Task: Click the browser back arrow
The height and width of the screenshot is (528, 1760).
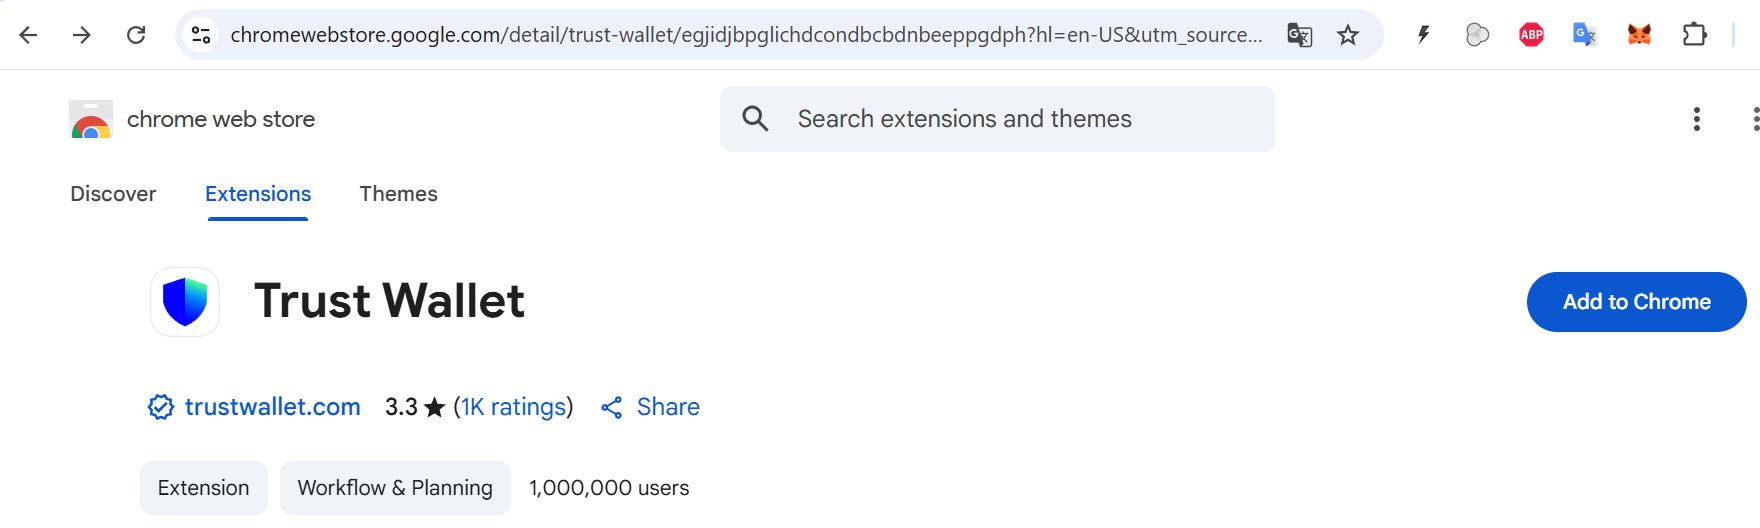Action: tap(28, 35)
